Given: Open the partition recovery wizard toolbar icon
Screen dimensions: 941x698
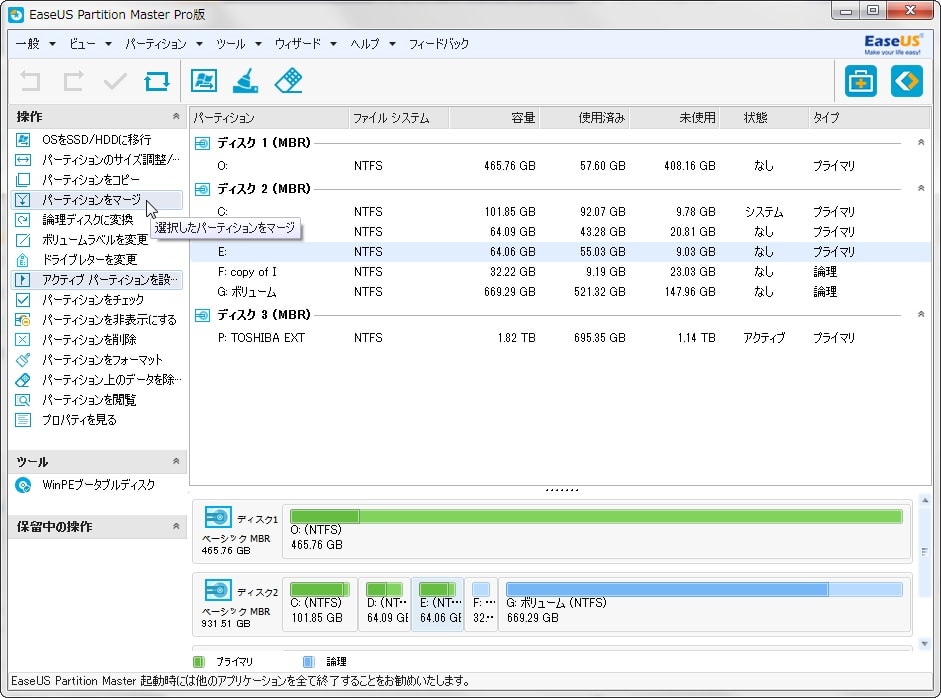Looking at the screenshot, I should (204, 81).
